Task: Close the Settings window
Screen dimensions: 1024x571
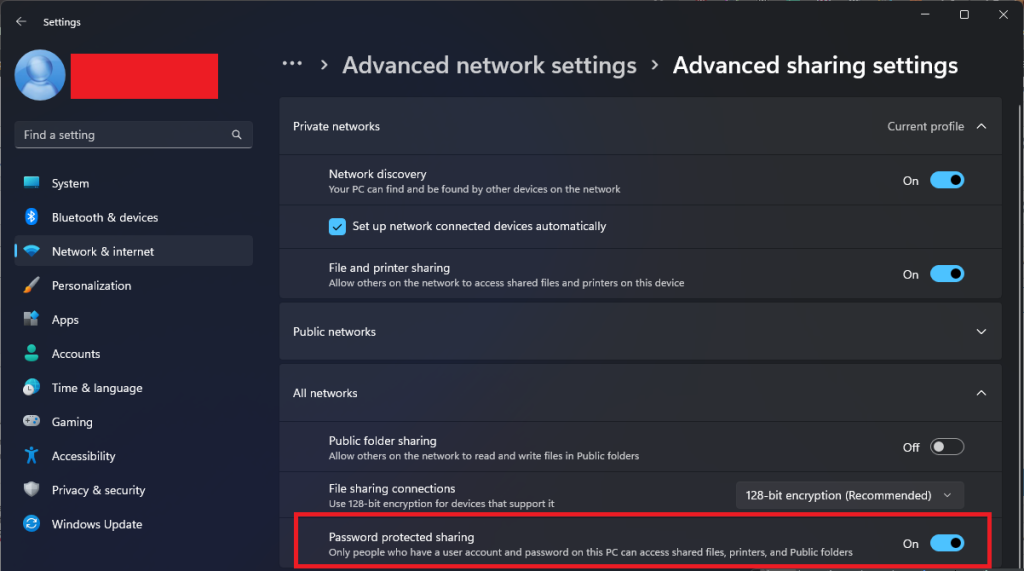Action: pyautogui.click(x=1003, y=14)
